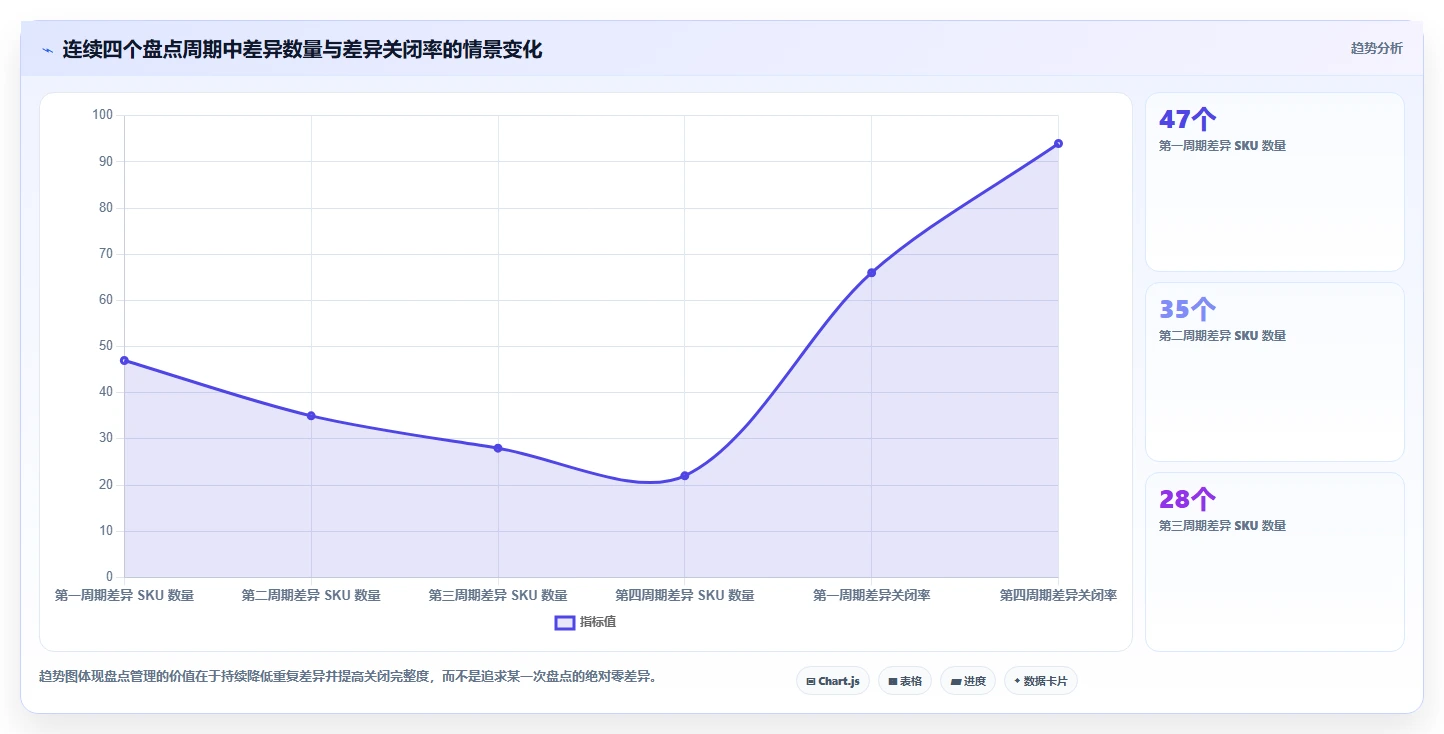Open the 47个 stat card
The image size is (1444, 734).
tap(1275, 182)
